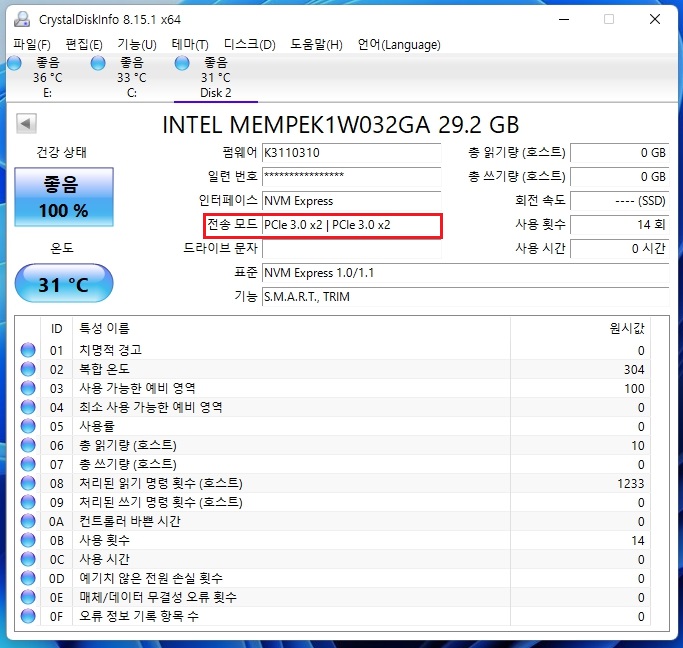Viewport: 683px width, 648px height.
Task: Select the 예기치 않은 전원 손실 횟수 row
Action: click(x=333, y=578)
